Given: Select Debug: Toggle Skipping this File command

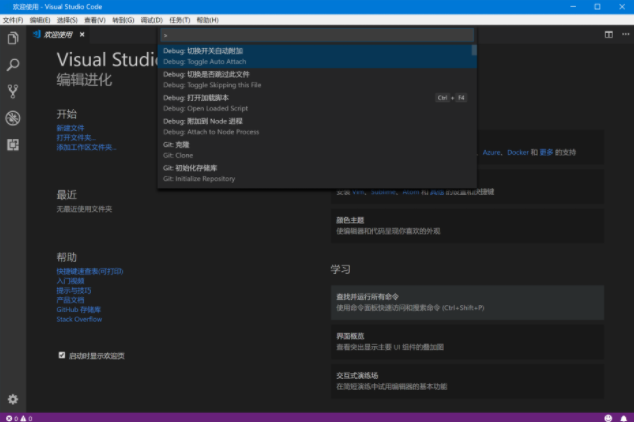Looking at the screenshot, I should pos(317,80).
